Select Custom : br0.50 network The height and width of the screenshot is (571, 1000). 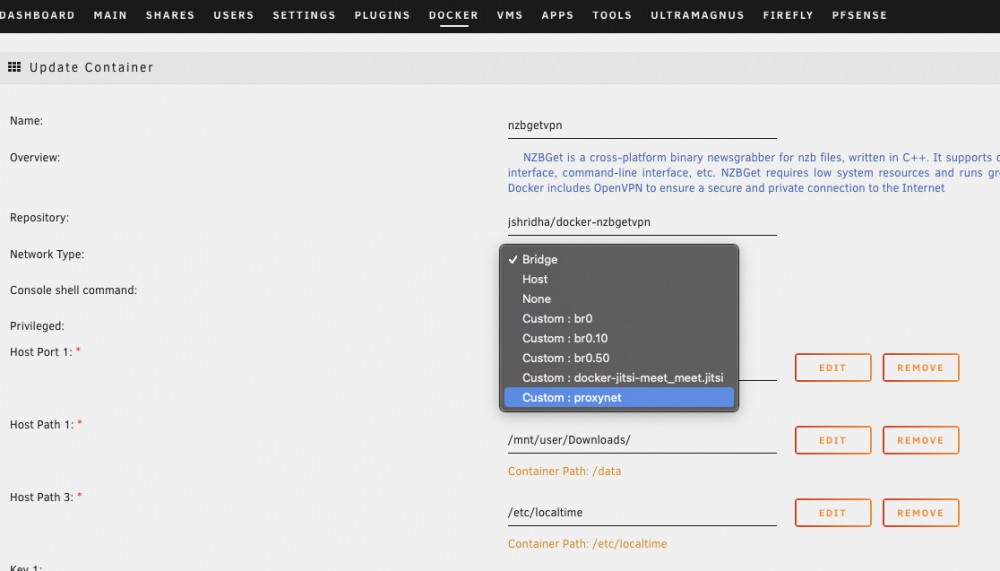tap(619, 358)
